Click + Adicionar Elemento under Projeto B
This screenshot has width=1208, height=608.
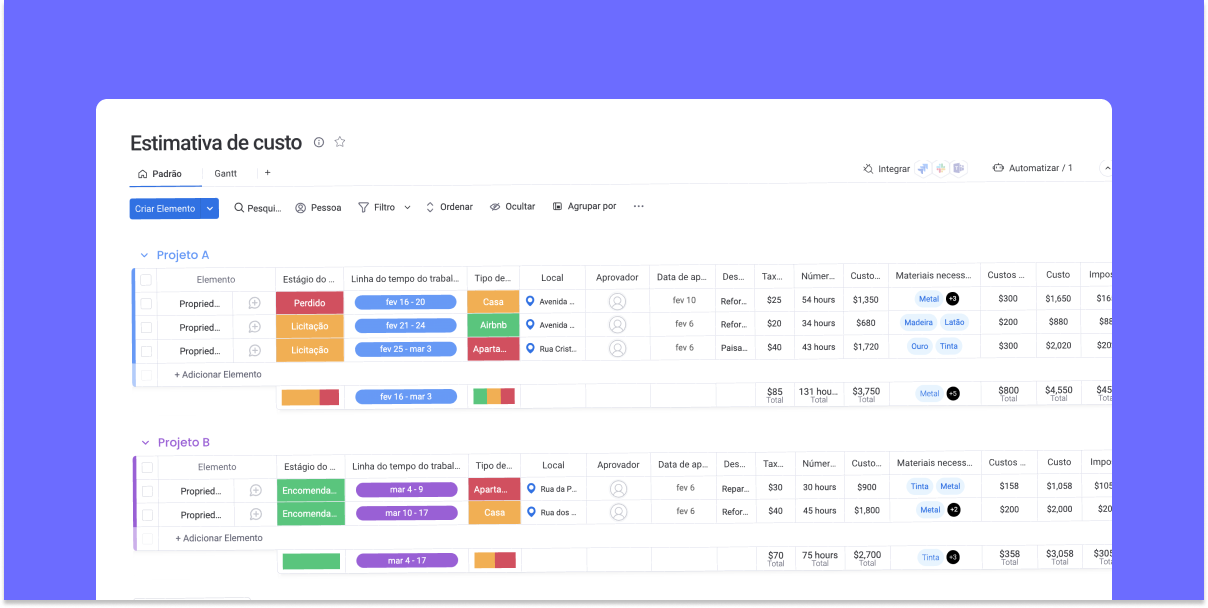(219, 538)
